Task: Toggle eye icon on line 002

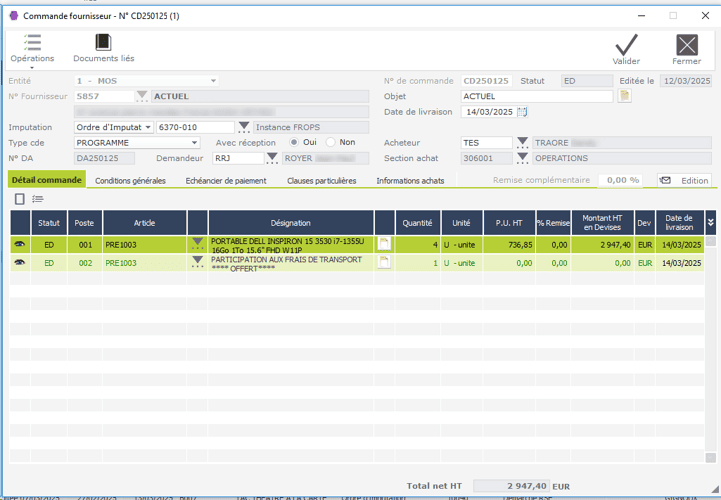Action: point(19,263)
